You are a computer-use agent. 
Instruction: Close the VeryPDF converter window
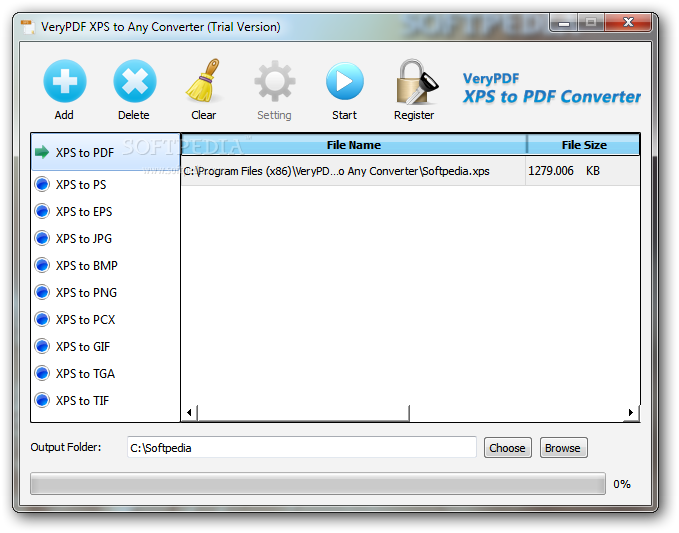click(628, 23)
